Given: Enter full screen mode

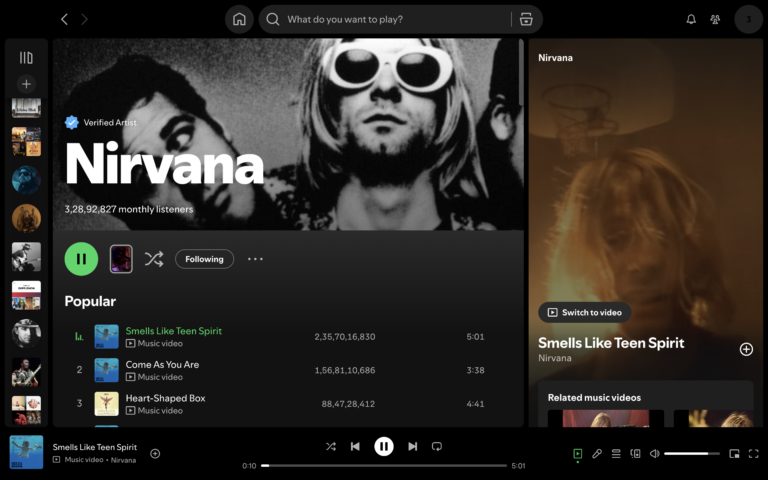Looking at the screenshot, I should click(x=753, y=453).
